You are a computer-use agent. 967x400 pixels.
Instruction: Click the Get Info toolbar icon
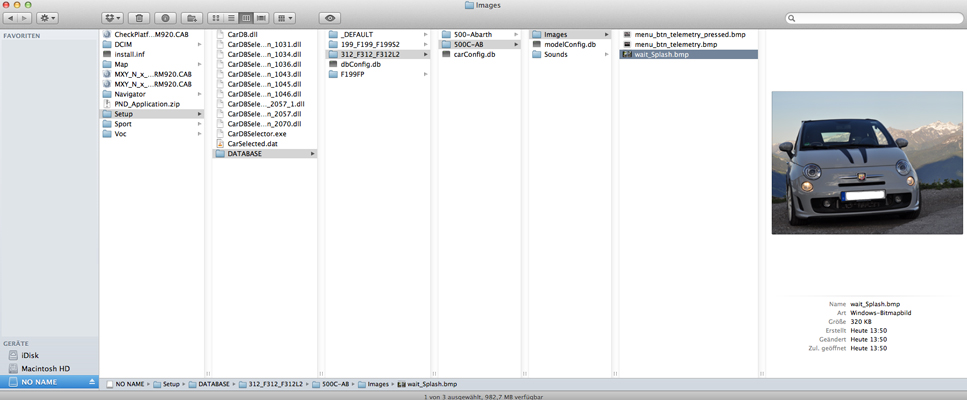point(165,18)
